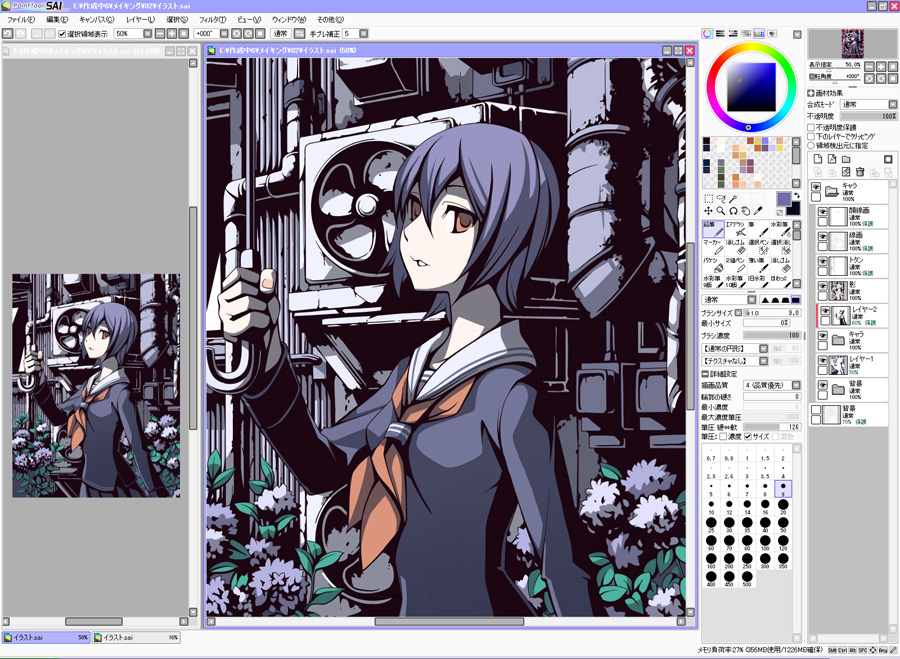This screenshot has height=659, width=900.
Task: Click the canvas horizontal scrollbar
Action: tap(449, 622)
